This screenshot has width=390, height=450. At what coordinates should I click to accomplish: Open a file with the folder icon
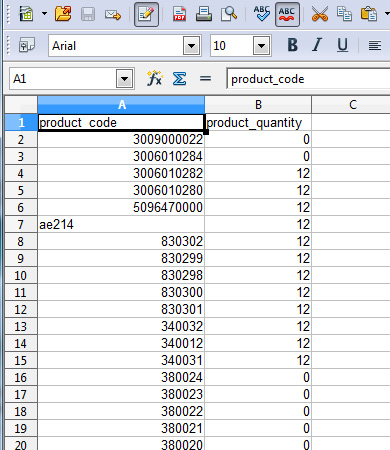63,14
